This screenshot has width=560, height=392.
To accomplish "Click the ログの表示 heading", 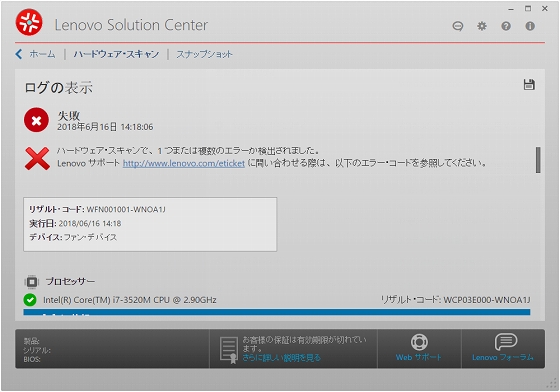I will click(x=59, y=87).
